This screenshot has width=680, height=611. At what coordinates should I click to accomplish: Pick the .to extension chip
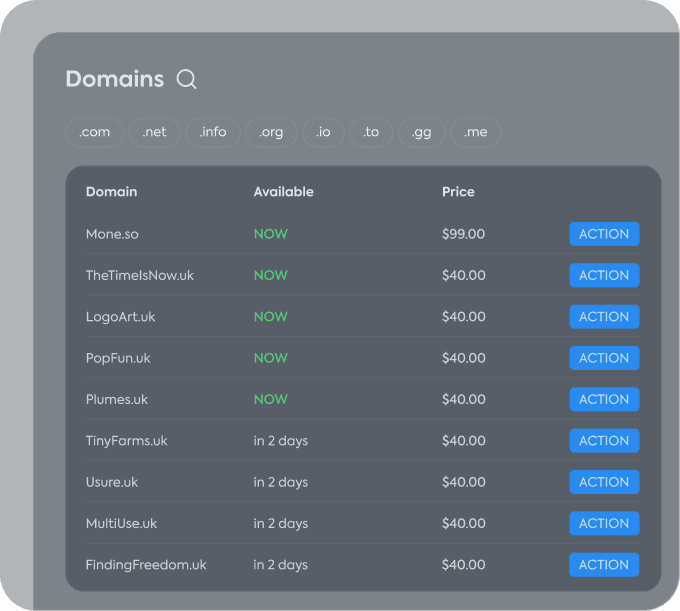point(371,132)
